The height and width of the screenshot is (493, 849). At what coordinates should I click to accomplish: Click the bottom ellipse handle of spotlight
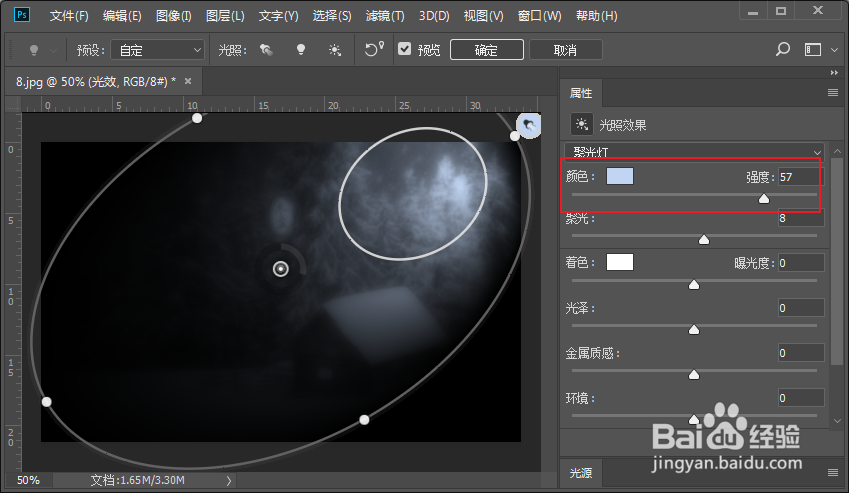[364, 419]
